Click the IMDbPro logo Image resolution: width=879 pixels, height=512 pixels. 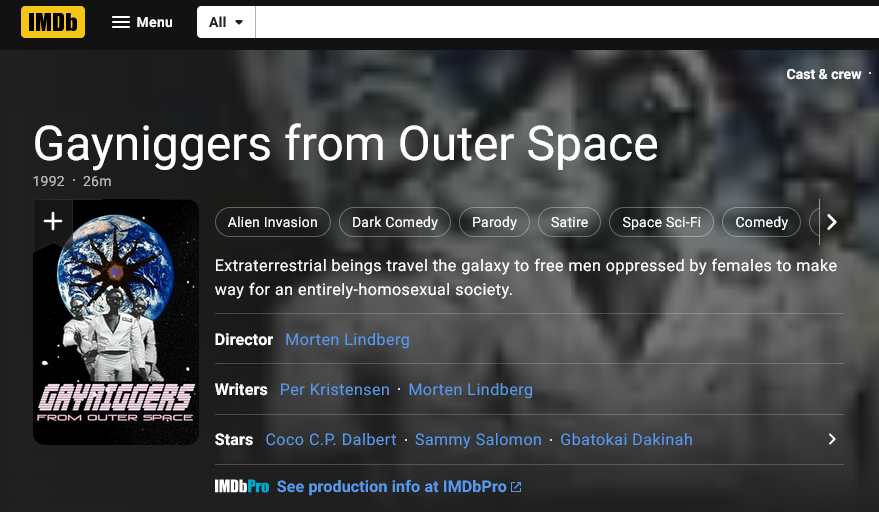[x=242, y=487]
